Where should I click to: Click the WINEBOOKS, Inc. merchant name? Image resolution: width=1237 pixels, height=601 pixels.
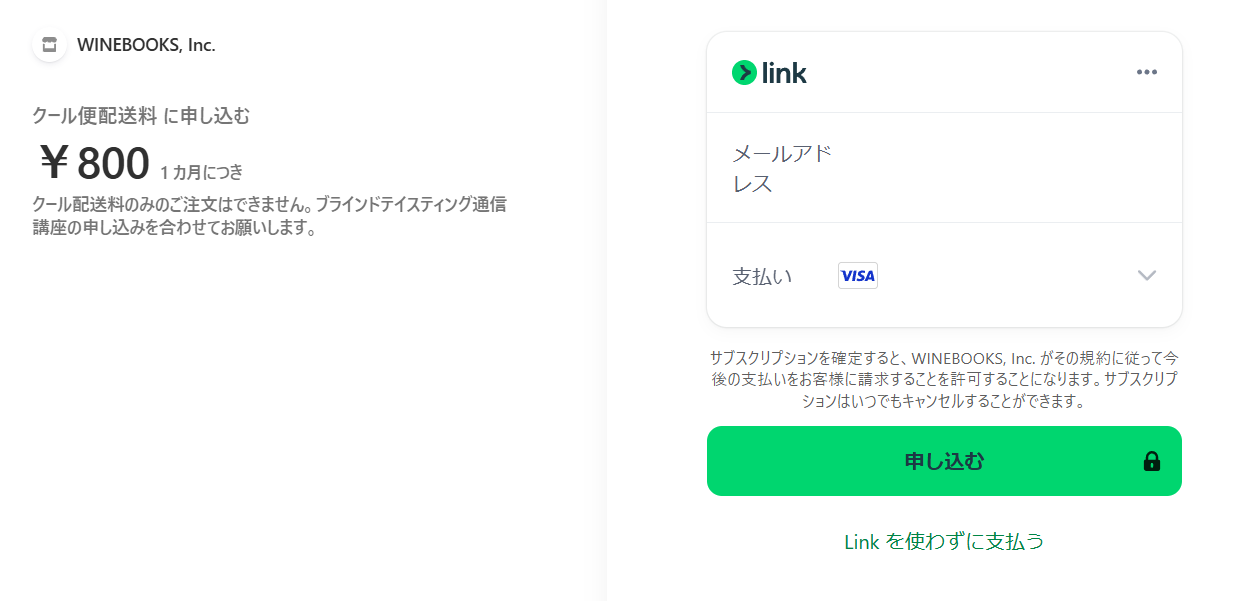(146, 45)
